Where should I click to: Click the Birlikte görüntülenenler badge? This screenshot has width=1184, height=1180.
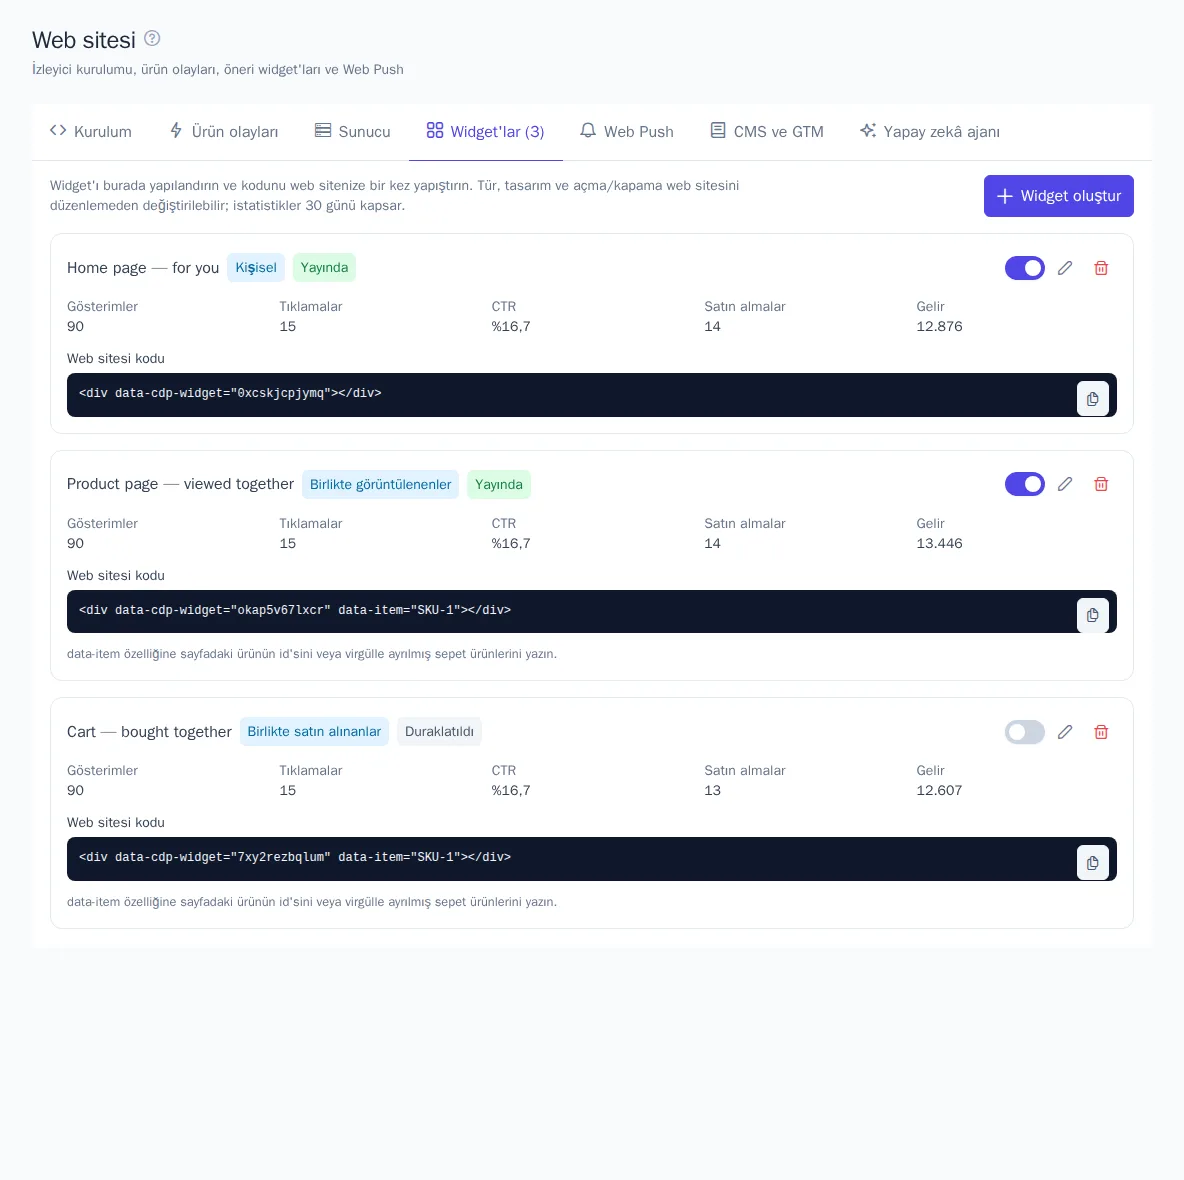click(381, 484)
